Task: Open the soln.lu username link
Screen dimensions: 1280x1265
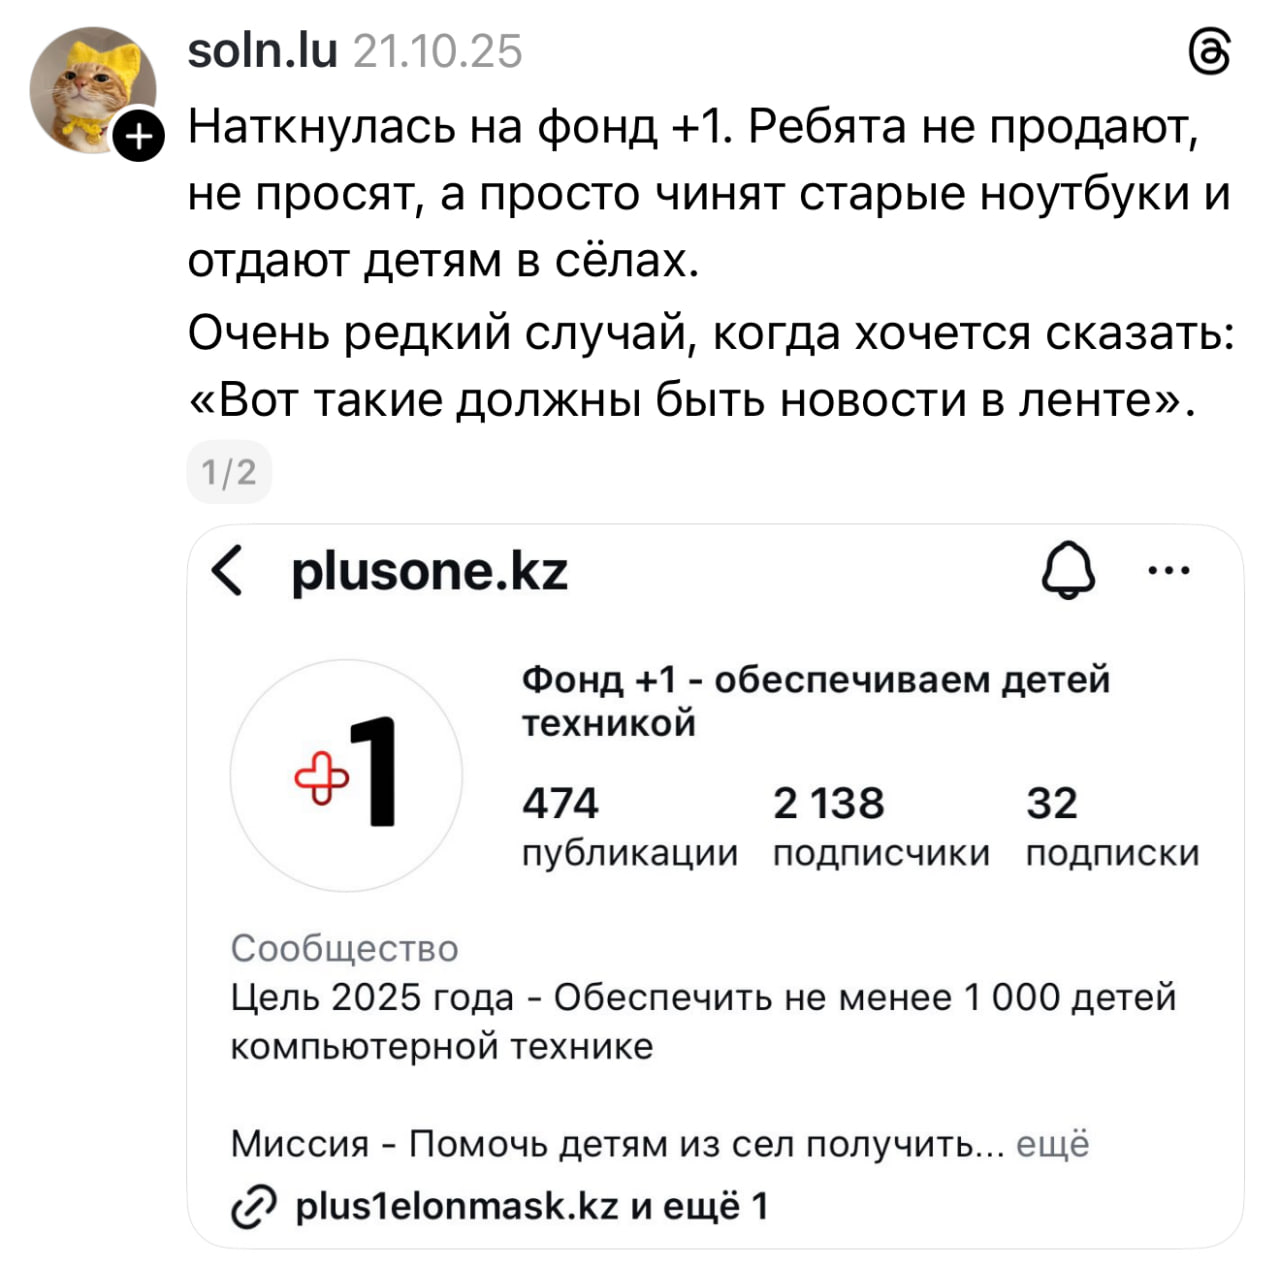Action: (262, 51)
